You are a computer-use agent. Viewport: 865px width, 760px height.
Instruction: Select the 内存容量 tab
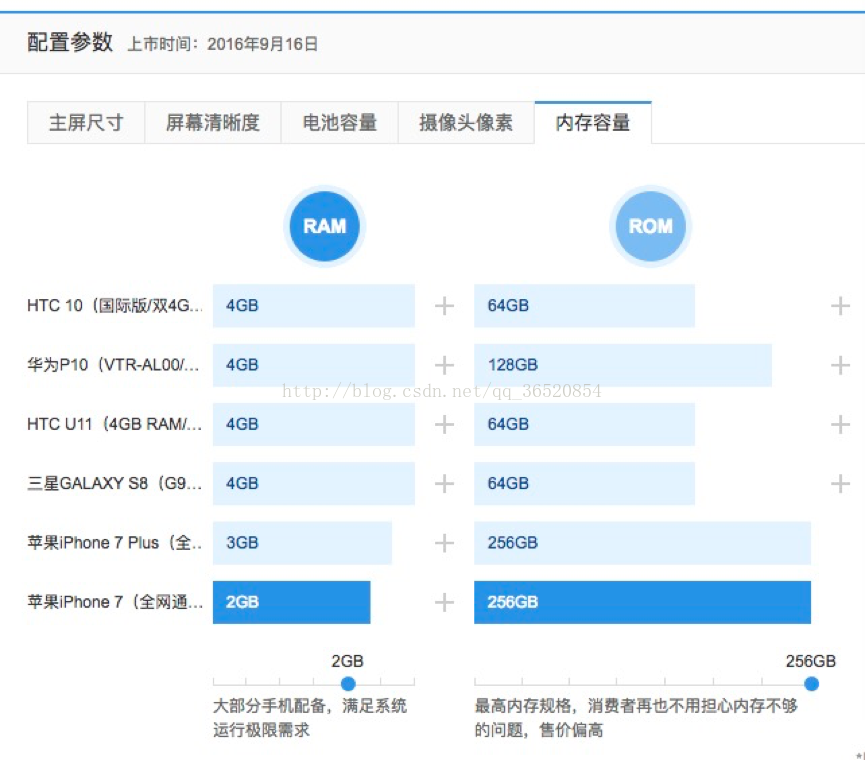(593, 122)
